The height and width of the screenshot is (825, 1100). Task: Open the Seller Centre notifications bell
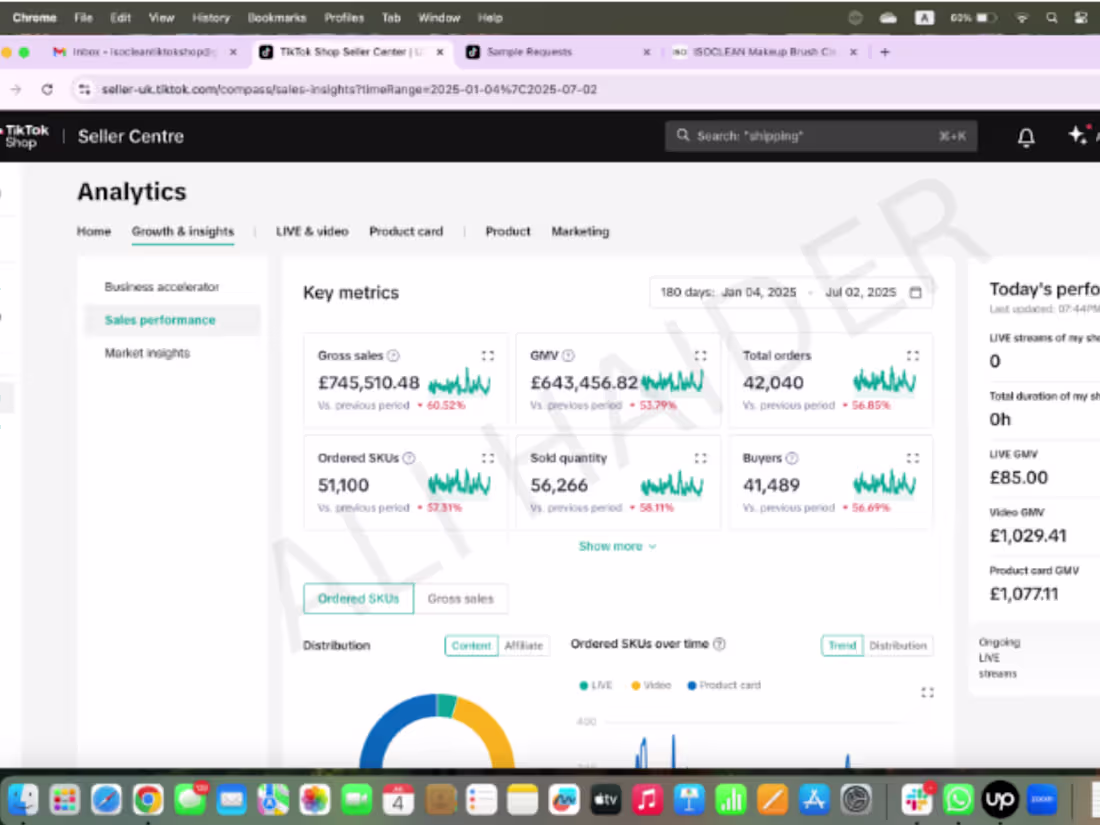1026,137
